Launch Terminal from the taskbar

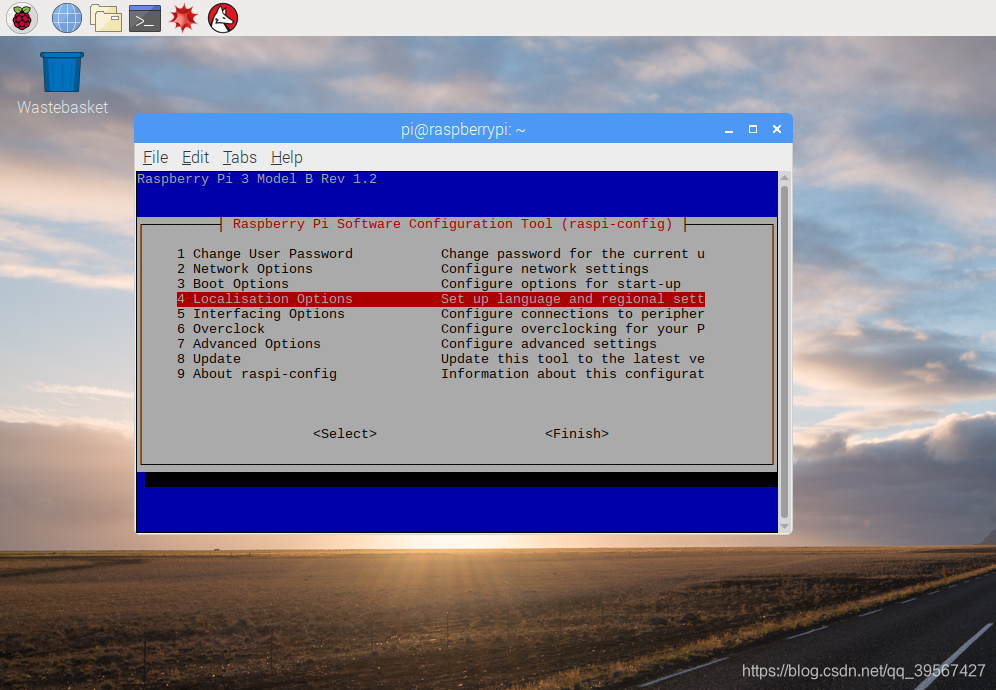145,18
